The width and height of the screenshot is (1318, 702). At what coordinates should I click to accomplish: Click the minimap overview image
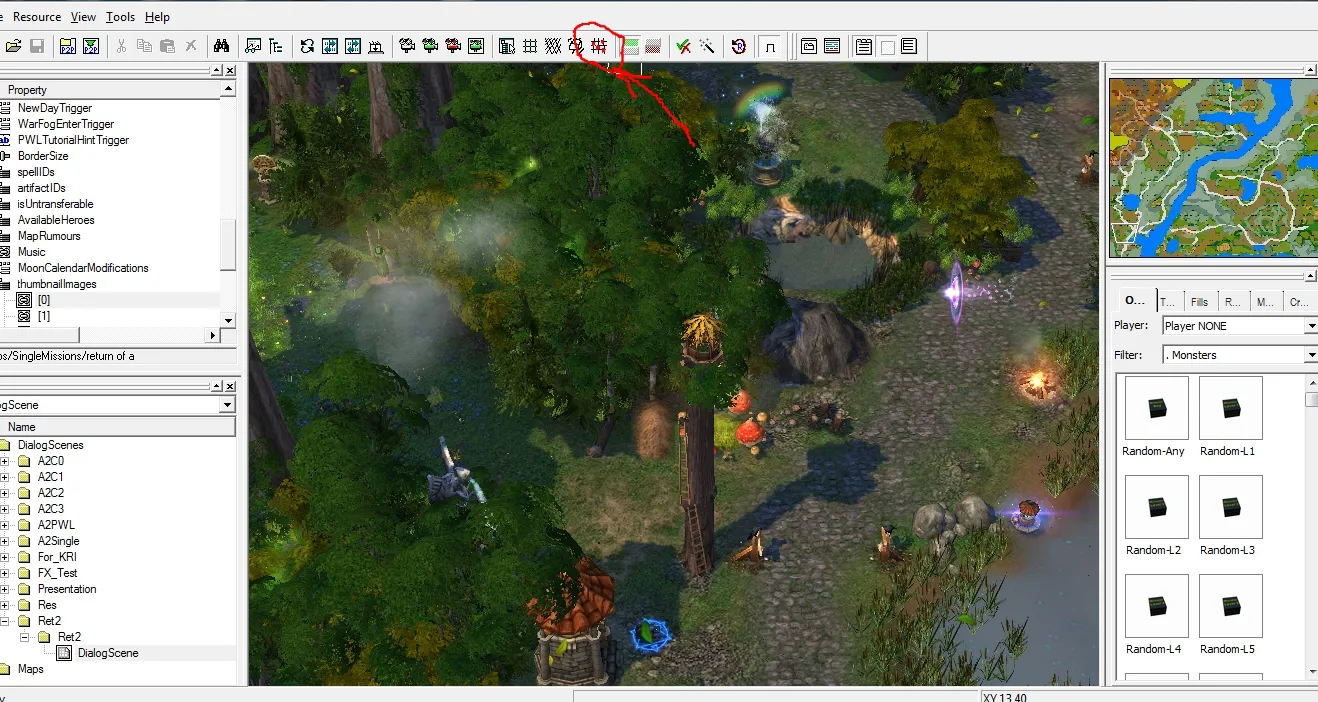click(x=1213, y=167)
